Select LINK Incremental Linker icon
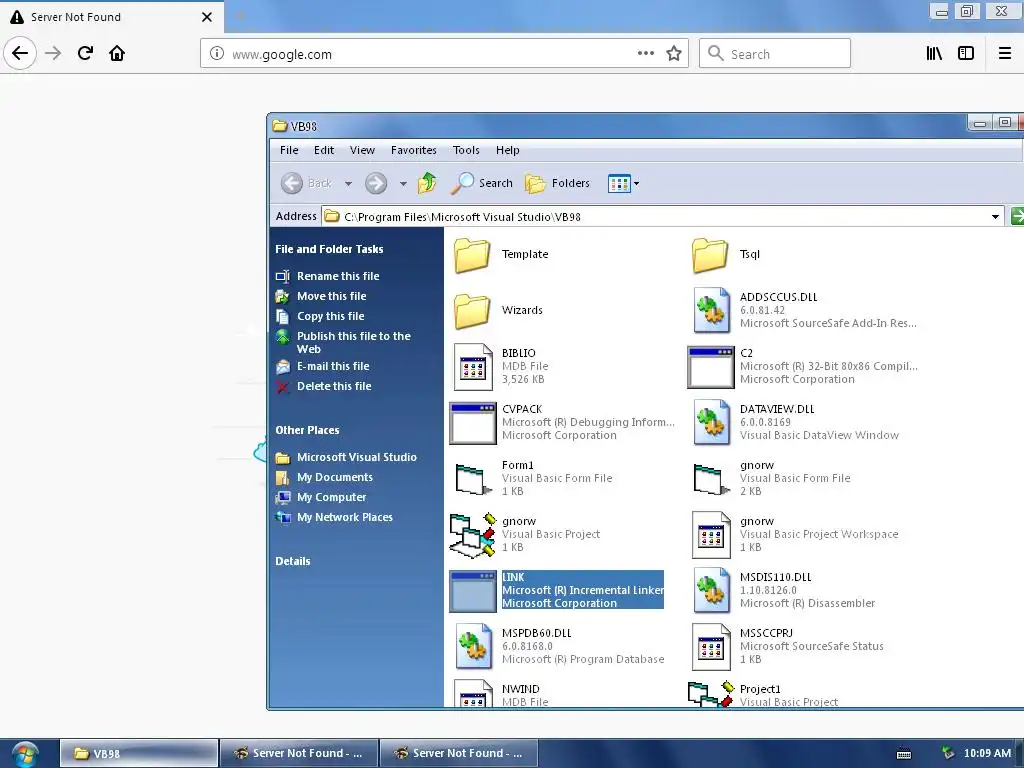Image resolution: width=1024 pixels, height=768 pixels. coord(473,592)
